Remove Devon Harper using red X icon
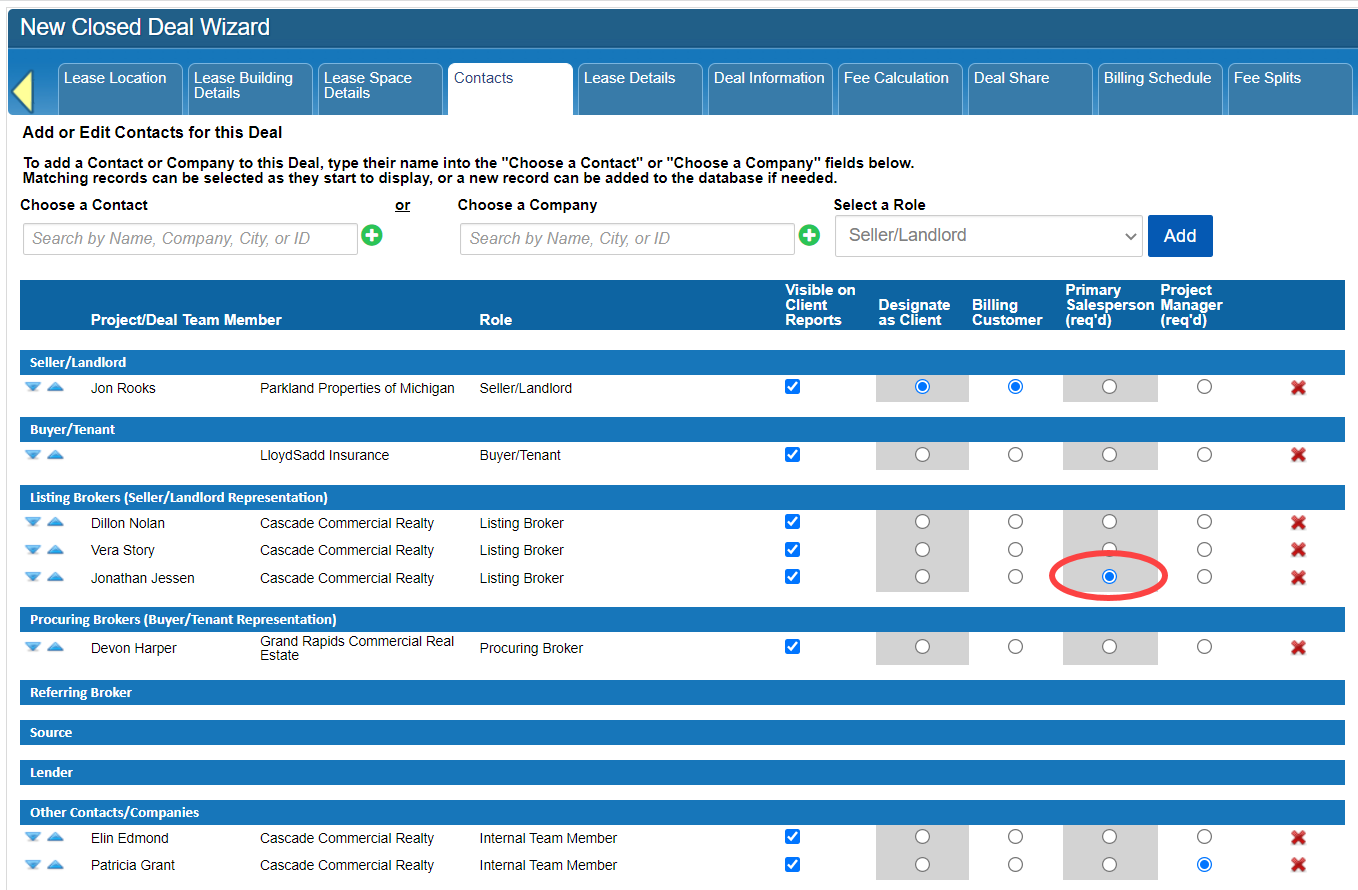Viewport: 1358px width, 890px height. (1298, 648)
